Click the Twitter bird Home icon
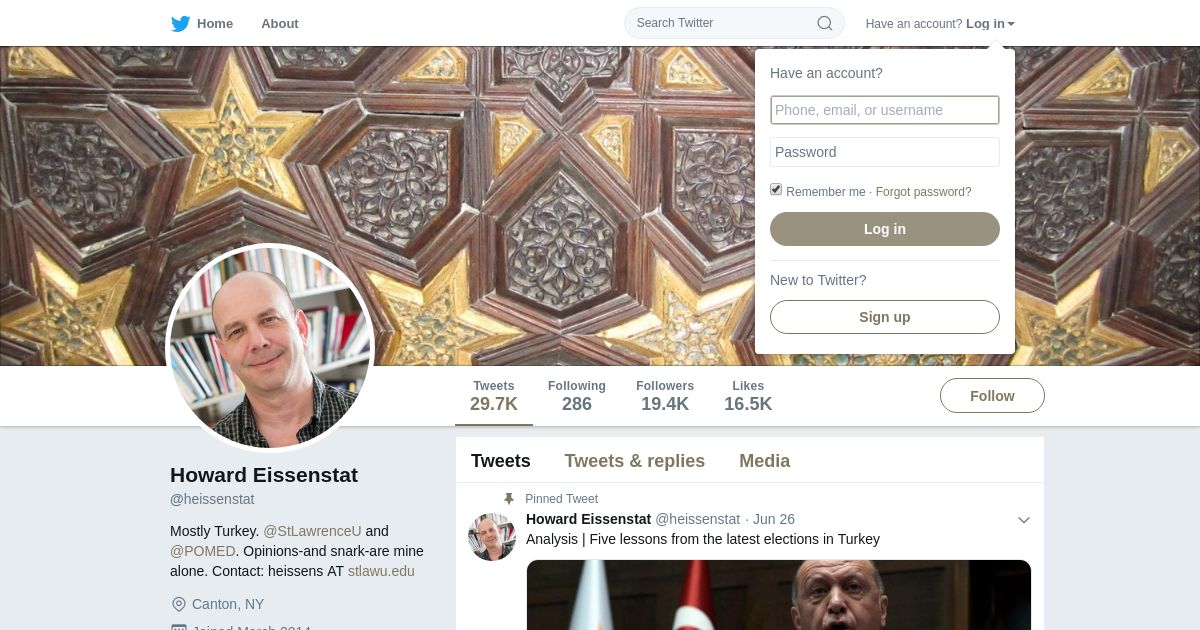 (x=180, y=24)
